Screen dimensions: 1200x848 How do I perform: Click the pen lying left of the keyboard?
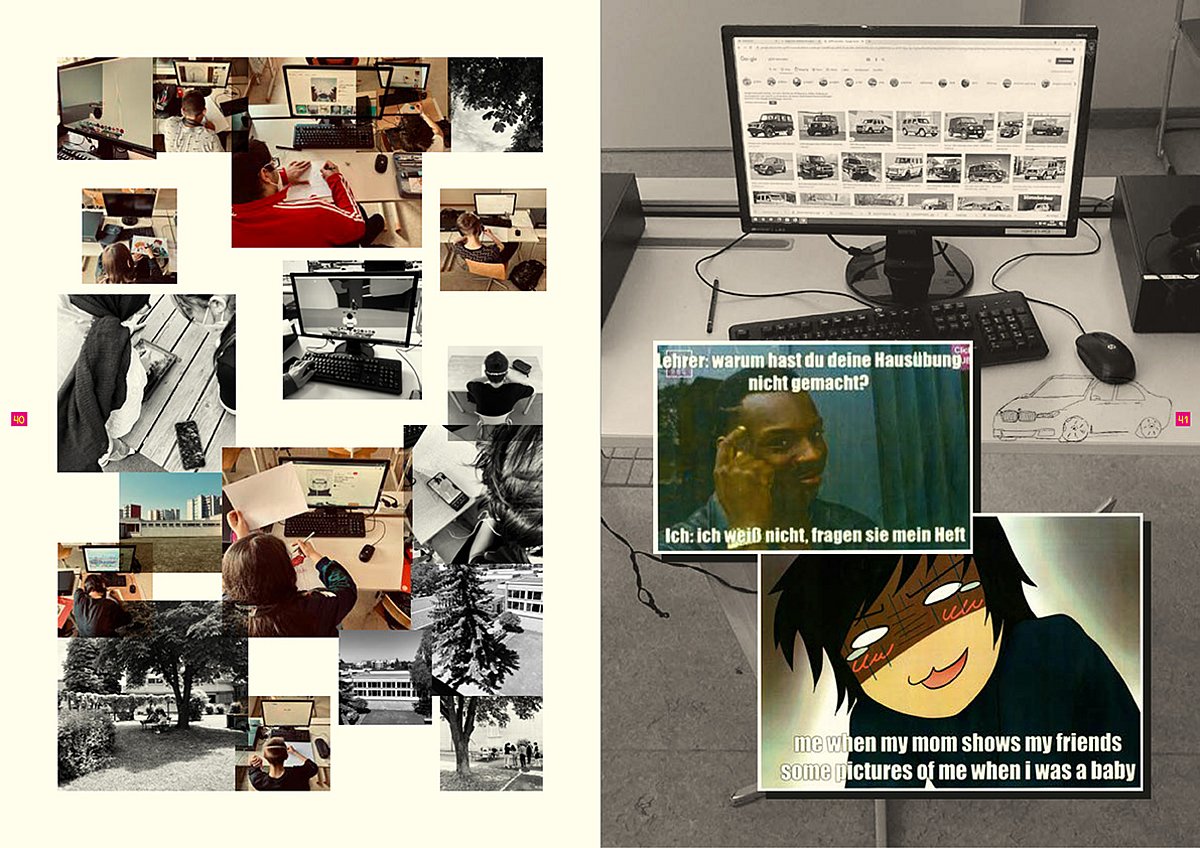713,305
